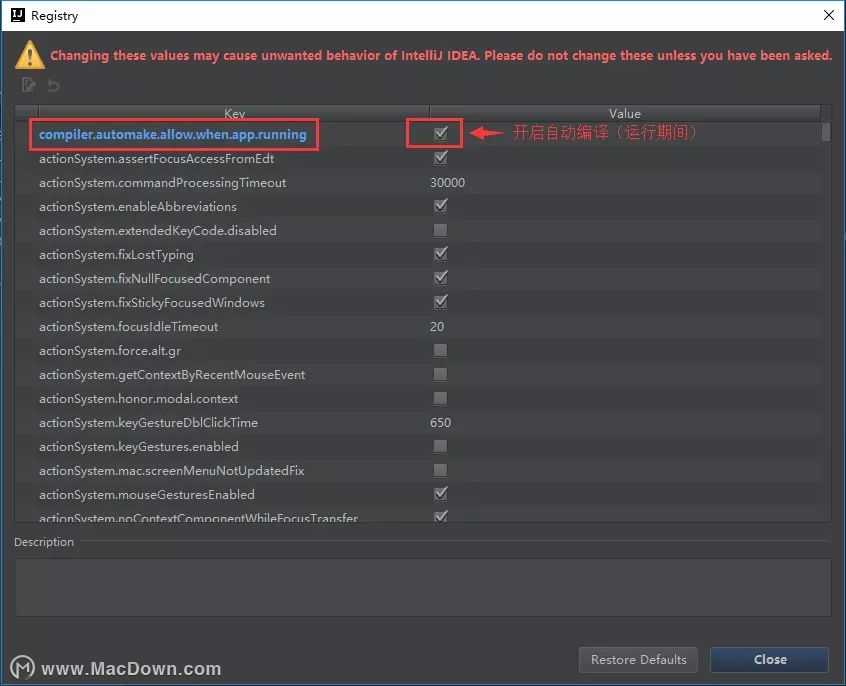Select the actionSystem.force.alt.gr key
Viewport: 846px width, 686px height.
110,351
